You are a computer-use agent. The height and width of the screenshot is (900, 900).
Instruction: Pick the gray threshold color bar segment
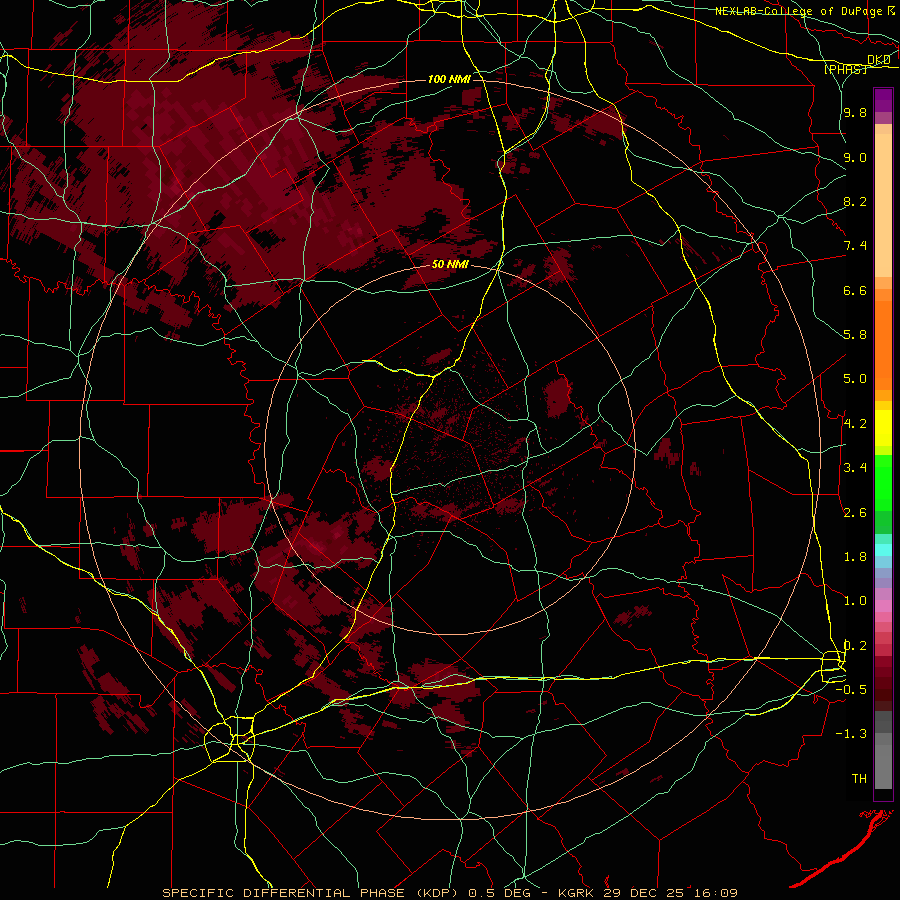[x=883, y=761]
